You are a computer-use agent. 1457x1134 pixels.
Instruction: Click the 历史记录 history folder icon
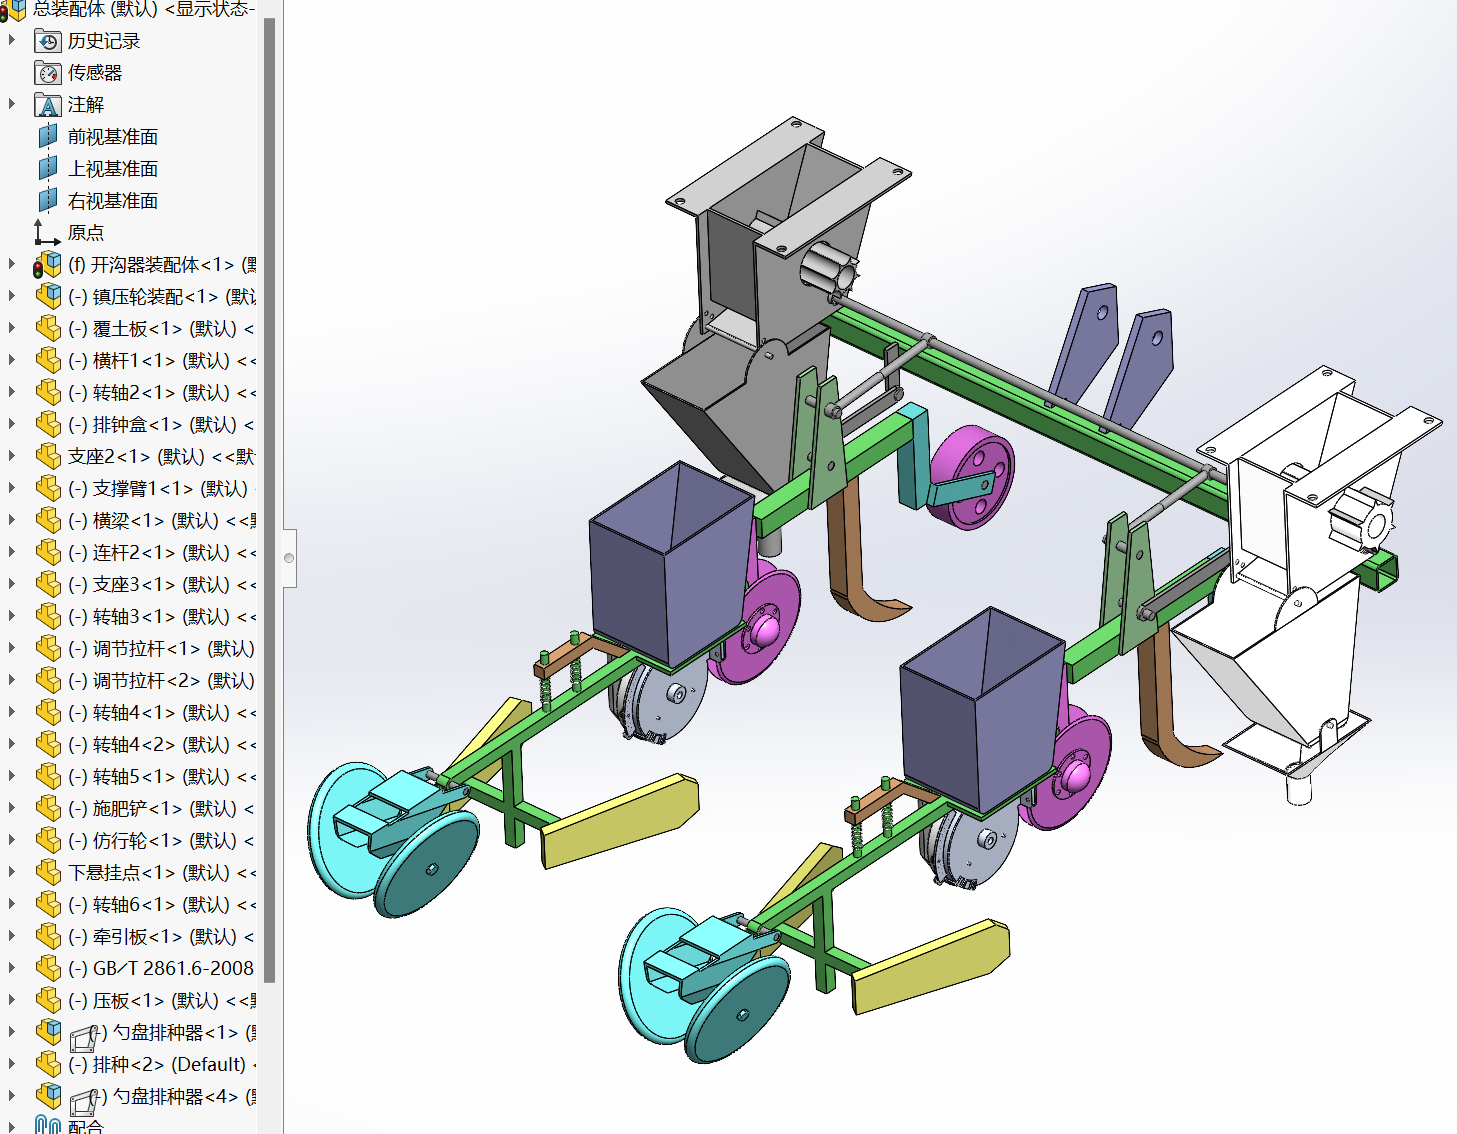coord(47,41)
